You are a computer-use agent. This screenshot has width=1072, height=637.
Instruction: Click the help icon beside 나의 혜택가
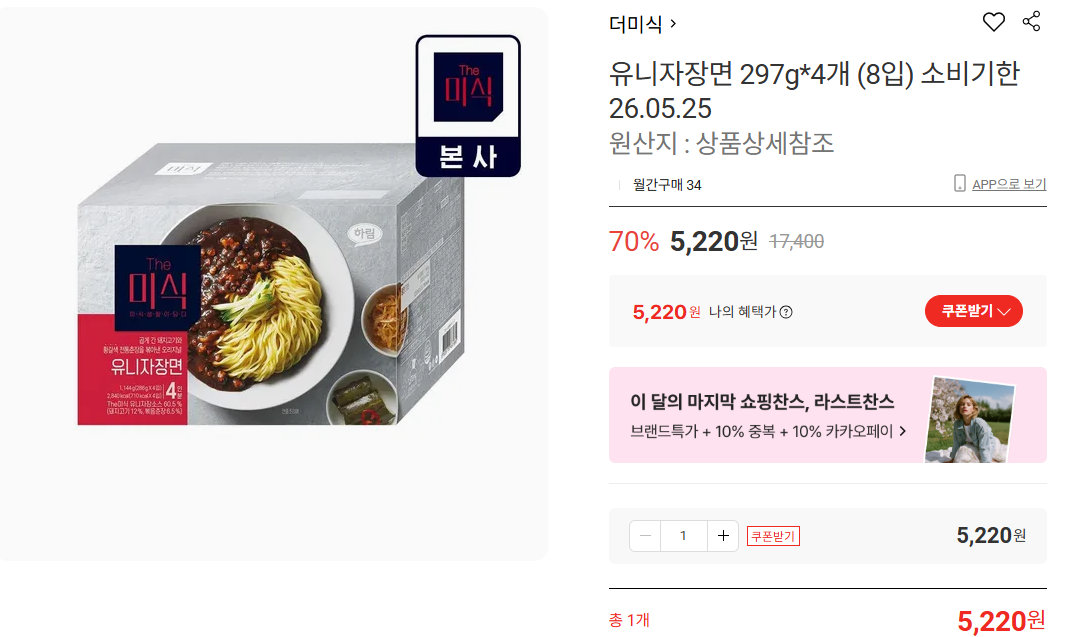click(786, 312)
